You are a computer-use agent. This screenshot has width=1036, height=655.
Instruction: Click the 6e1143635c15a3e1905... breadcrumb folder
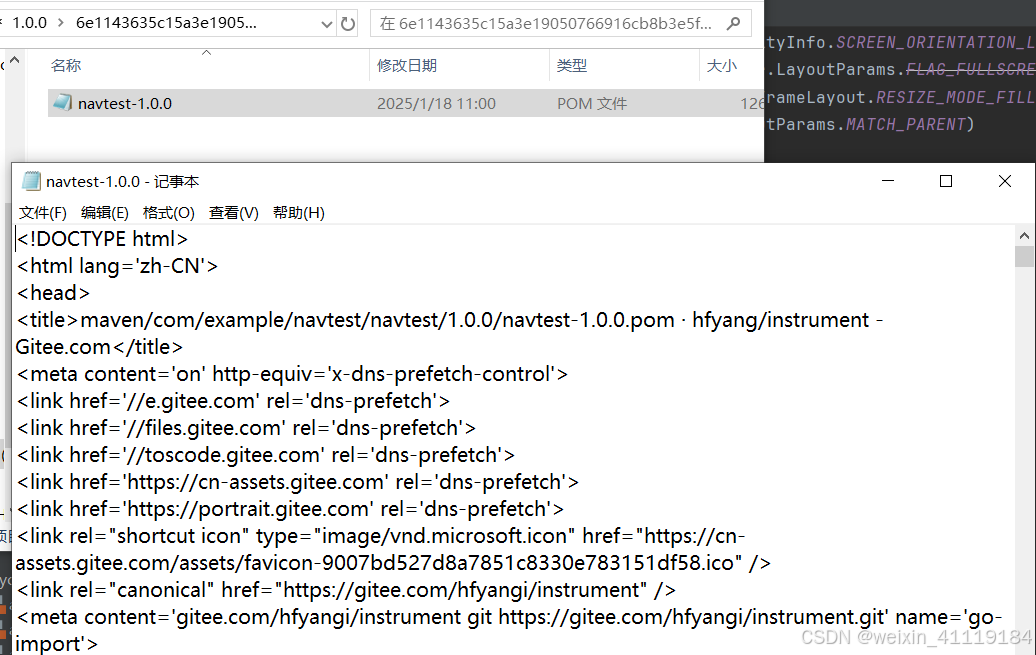click(166, 23)
